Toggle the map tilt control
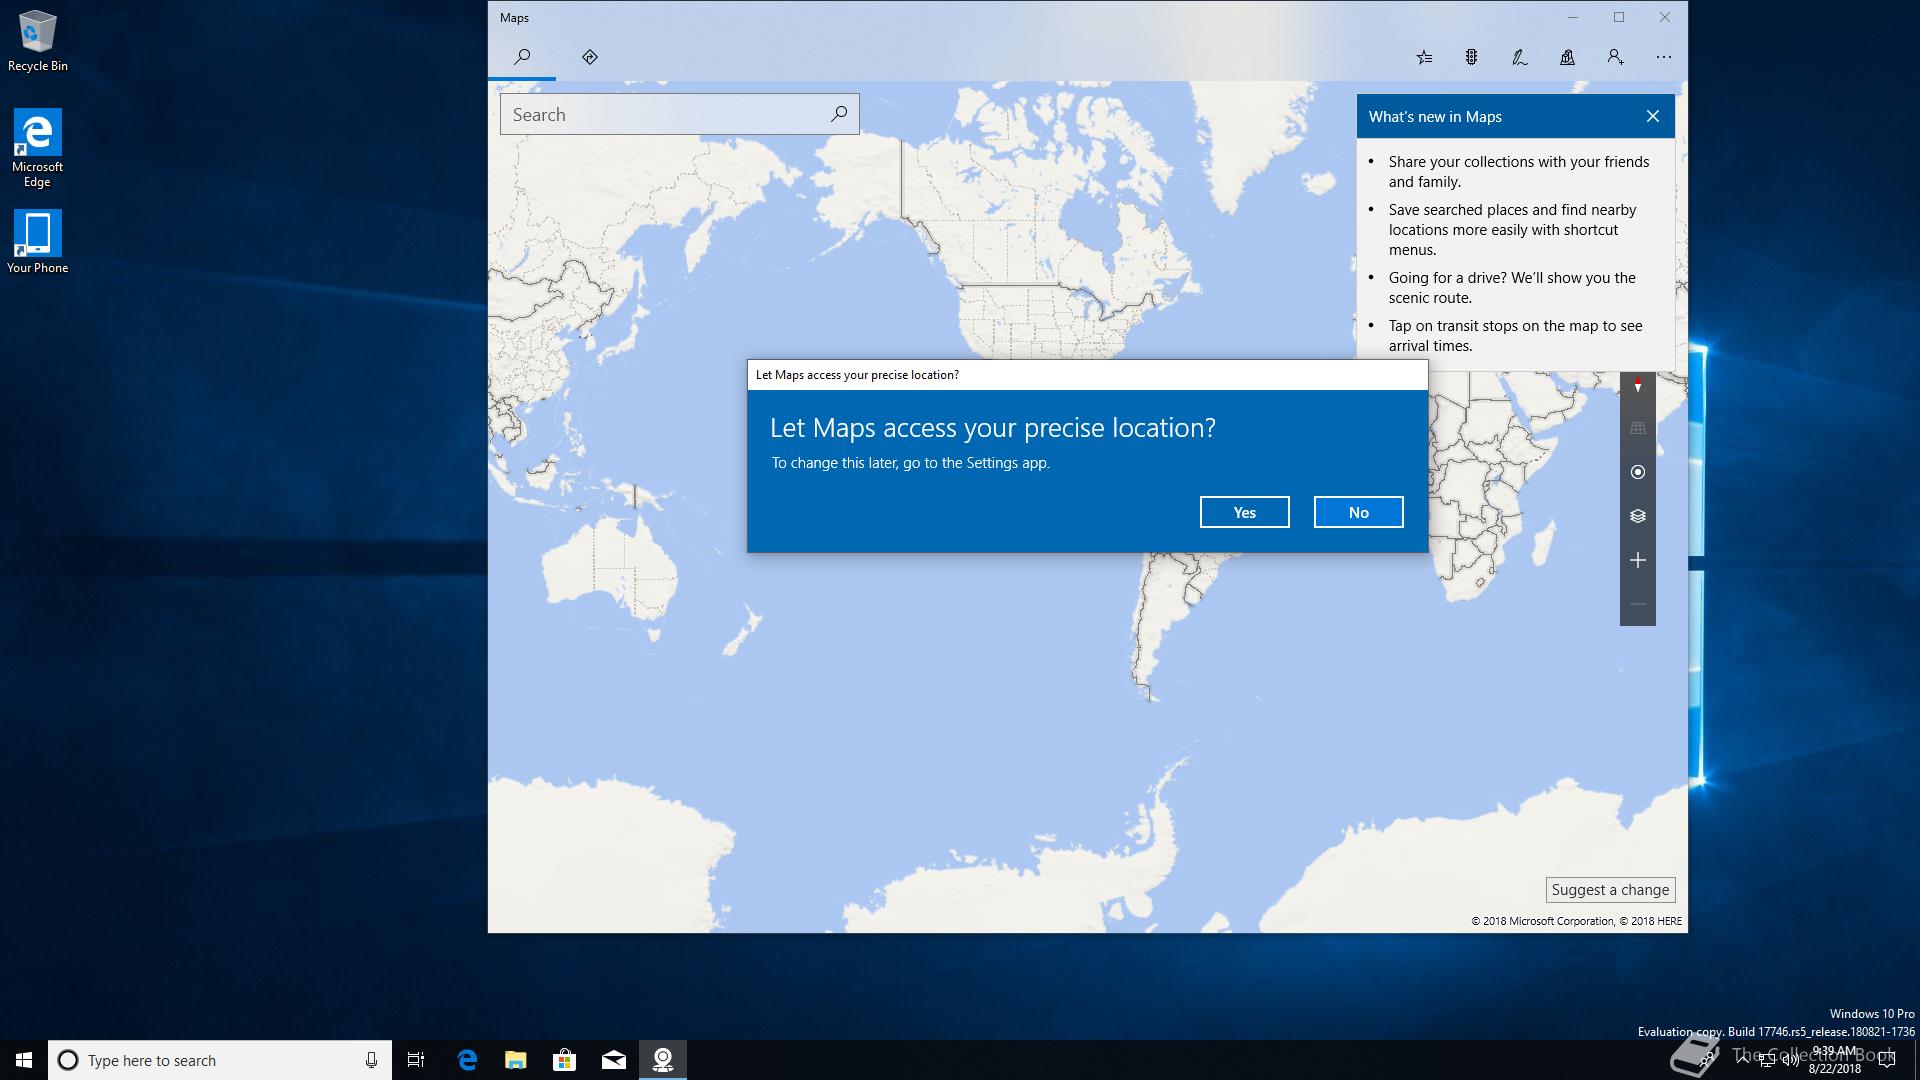This screenshot has height=1080, width=1920. pos(1637,428)
